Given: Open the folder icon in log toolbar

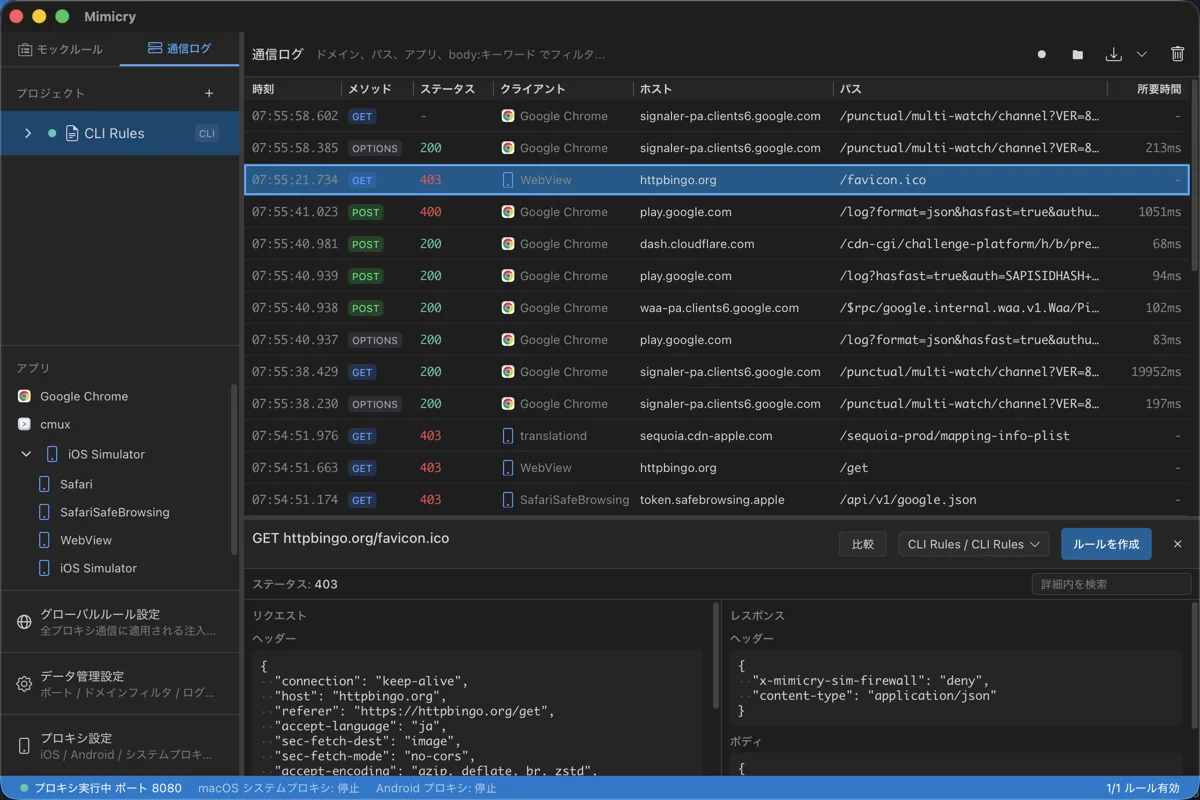Looking at the screenshot, I should (x=1077, y=55).
